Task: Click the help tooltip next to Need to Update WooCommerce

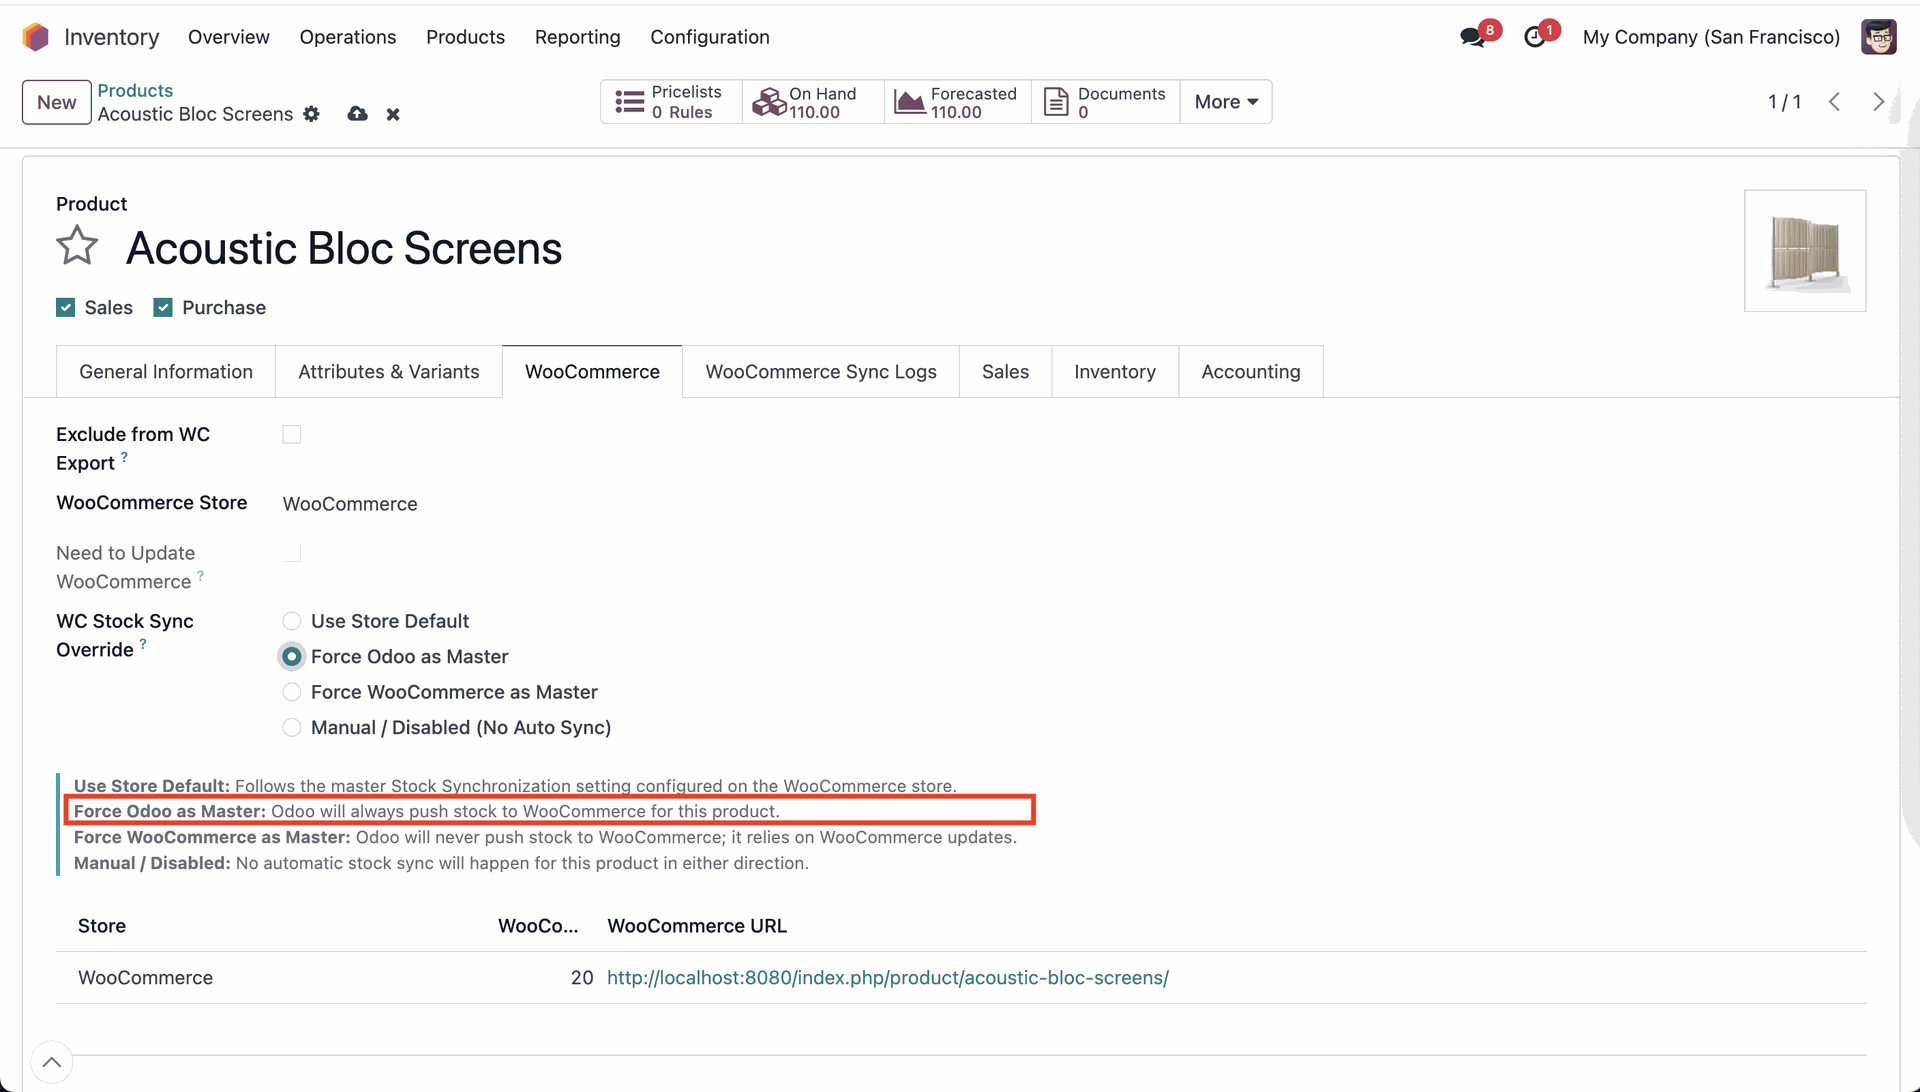Action: tap(200, 576)
